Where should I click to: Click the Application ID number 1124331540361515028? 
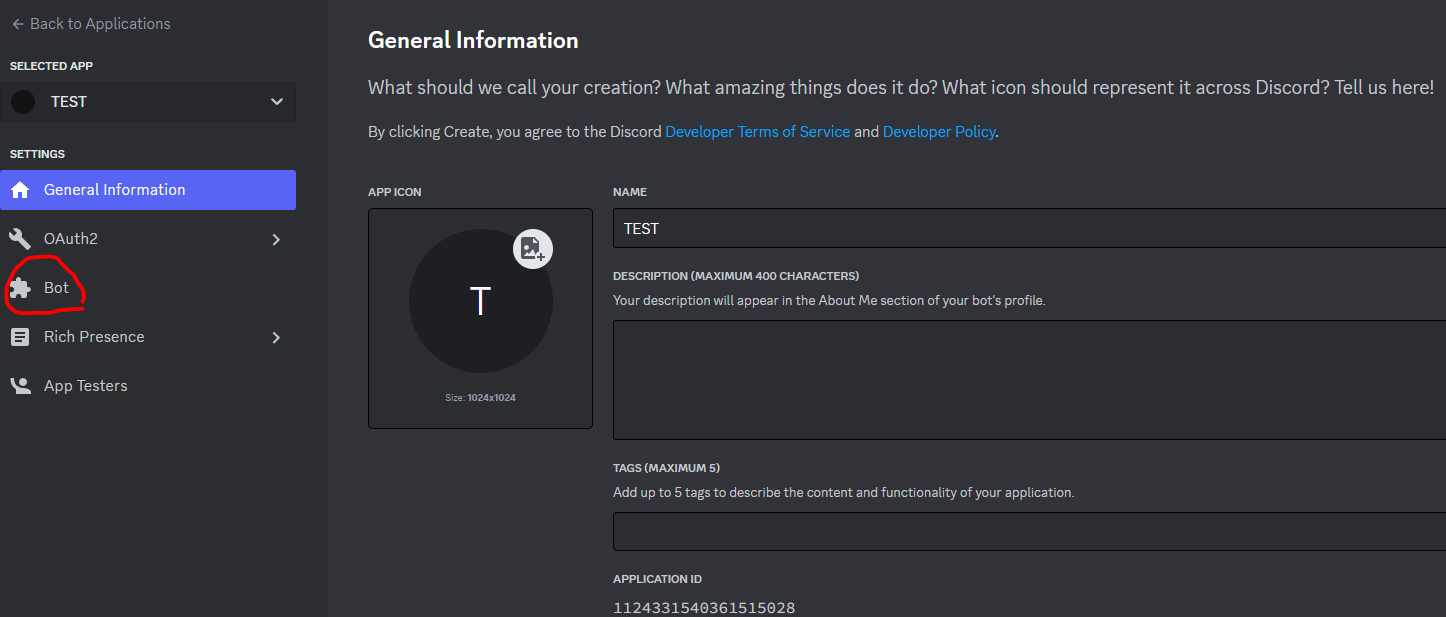(704, 607)
